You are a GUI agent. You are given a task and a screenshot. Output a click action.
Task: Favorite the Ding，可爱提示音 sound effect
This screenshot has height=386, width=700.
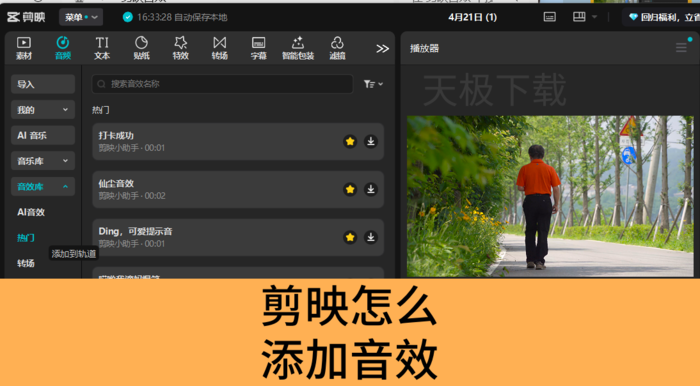(350, 237)
